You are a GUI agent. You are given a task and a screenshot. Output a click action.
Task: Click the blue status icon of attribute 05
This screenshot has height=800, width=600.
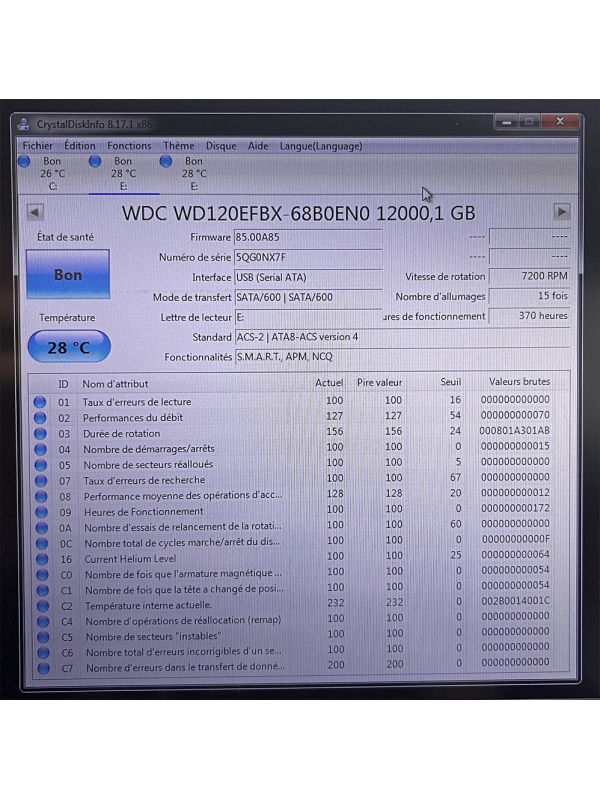click(x=41, y=465)
